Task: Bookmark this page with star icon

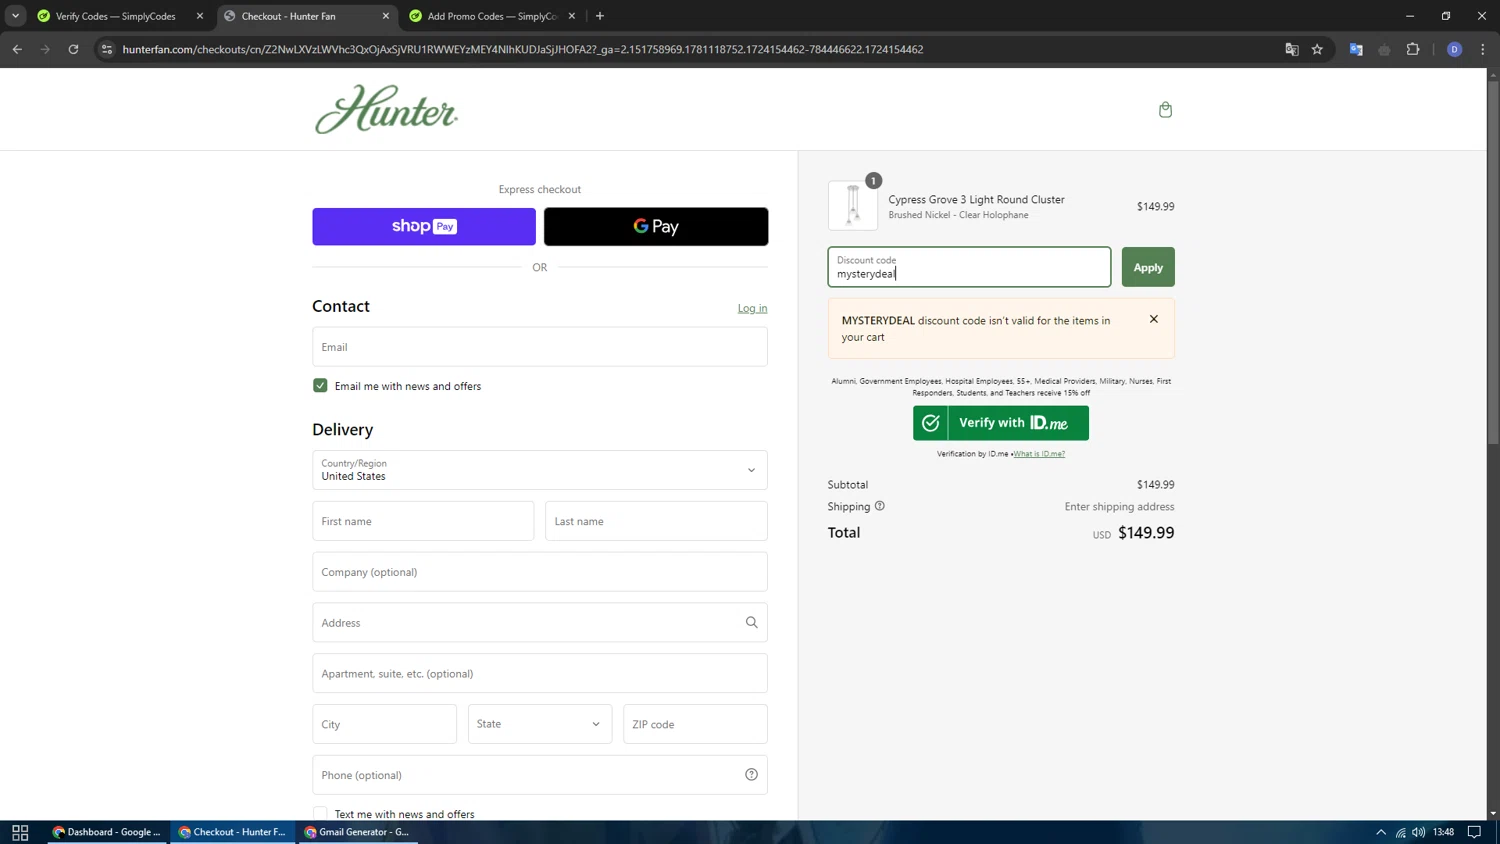Action: click(1317, 49)
